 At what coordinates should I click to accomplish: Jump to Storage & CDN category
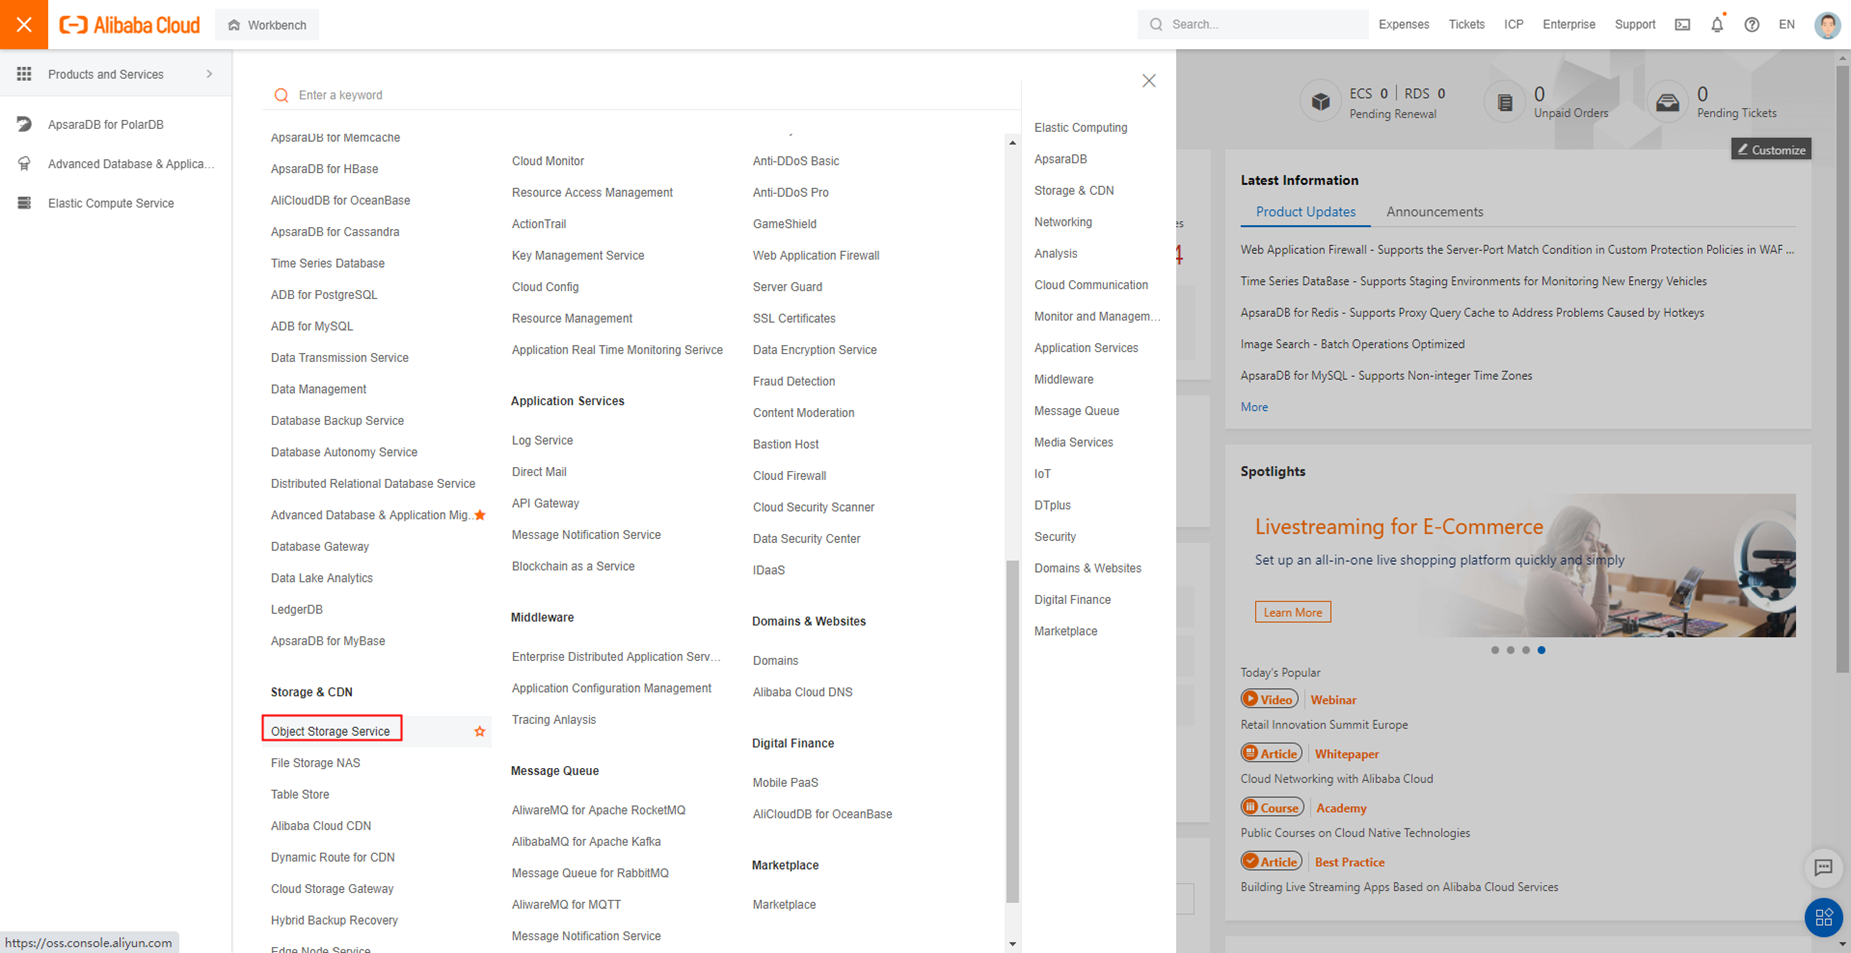(x=1074, y=190)
